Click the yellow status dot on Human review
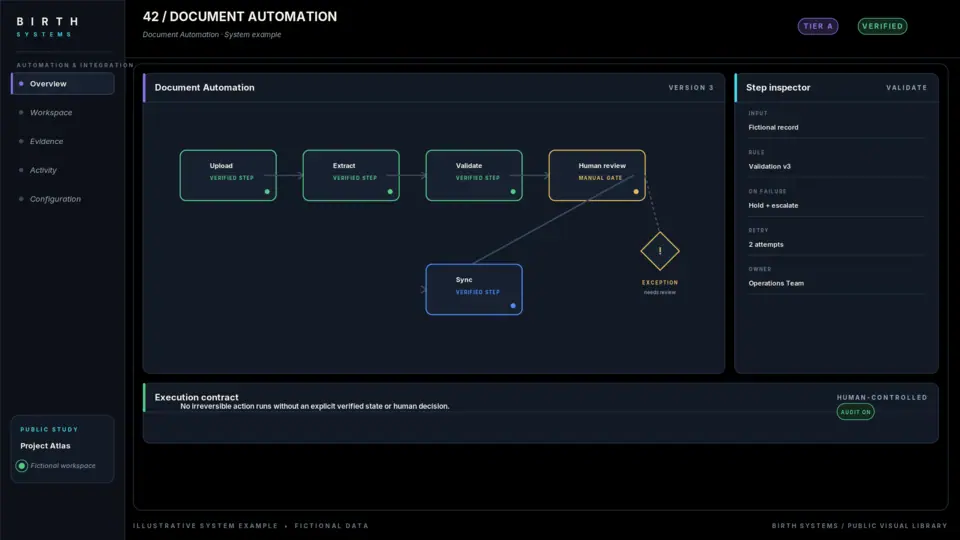 tap(636, 192)
